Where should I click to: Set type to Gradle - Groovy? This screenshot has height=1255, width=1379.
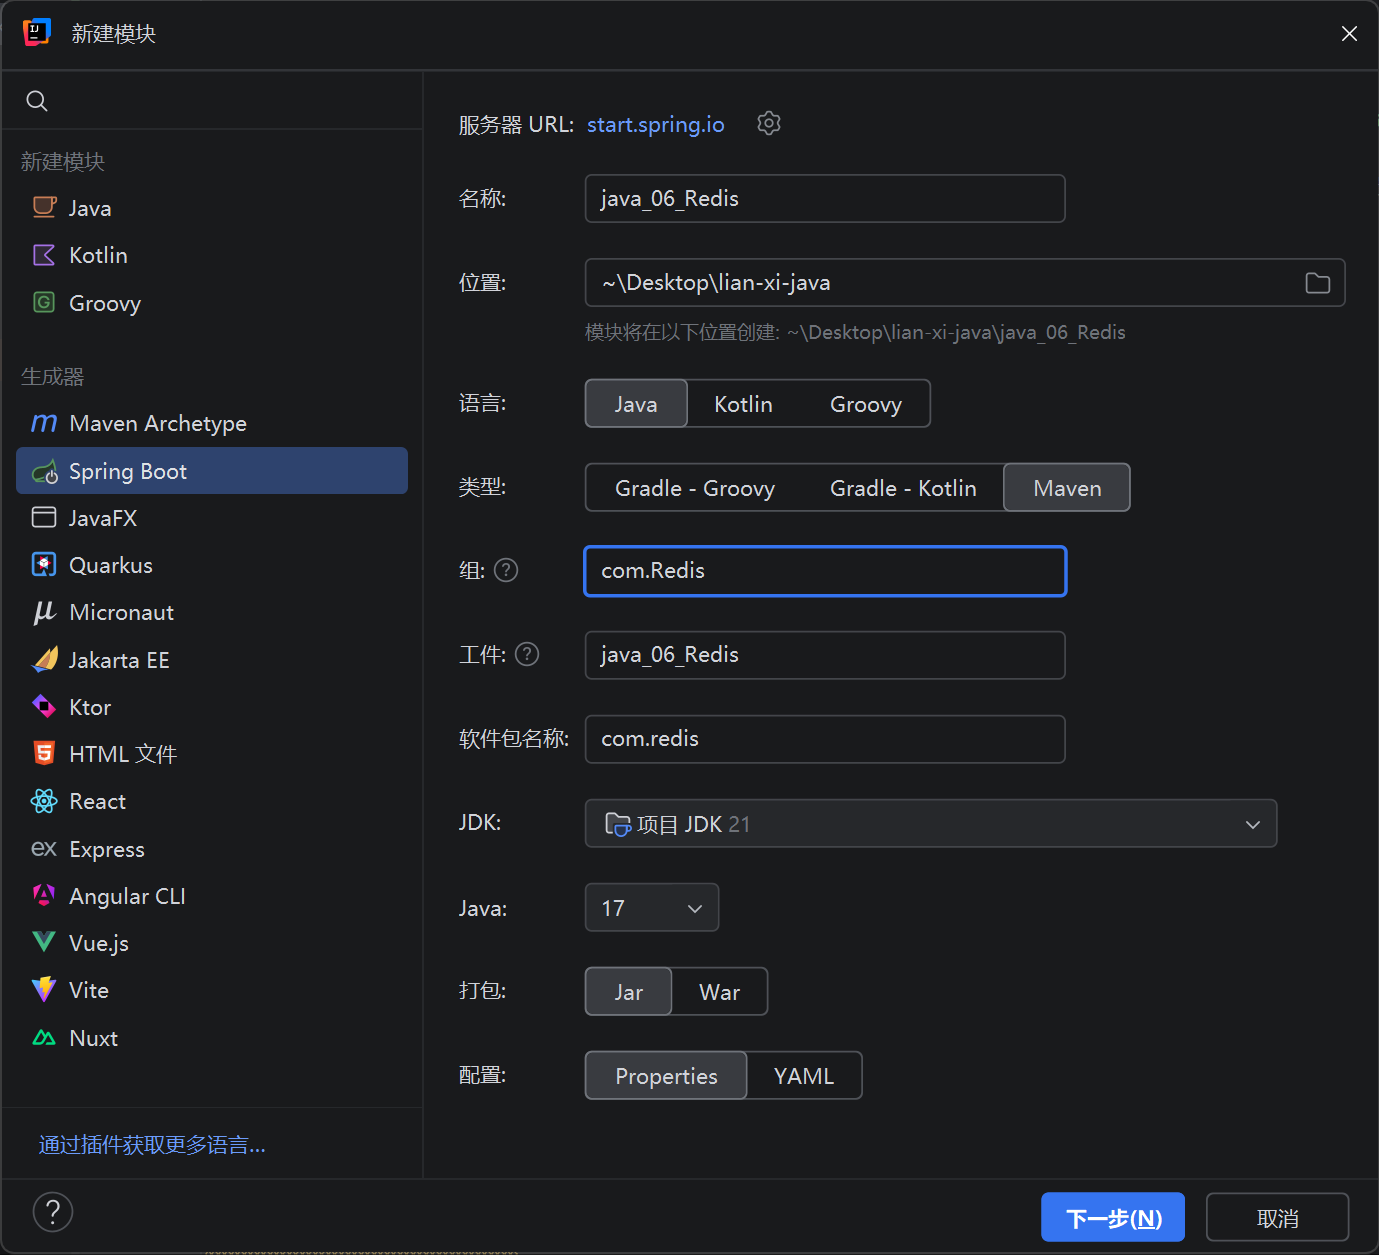pyautogui.click(x=695, y=488)
